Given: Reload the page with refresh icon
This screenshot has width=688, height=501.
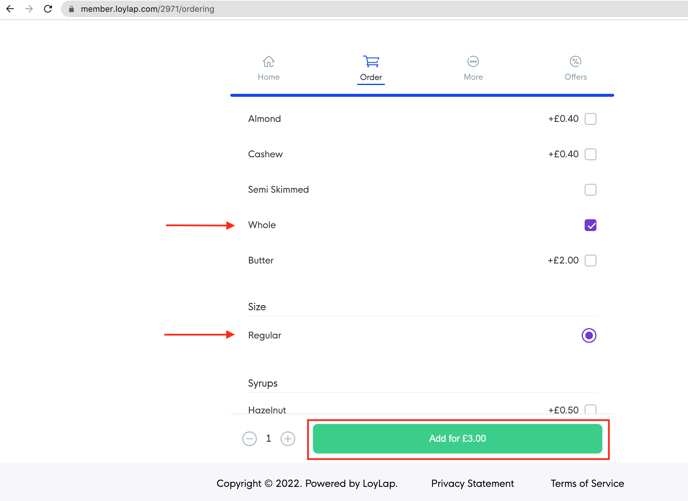Looking at the screenshot, I should (x=48, y=9).
